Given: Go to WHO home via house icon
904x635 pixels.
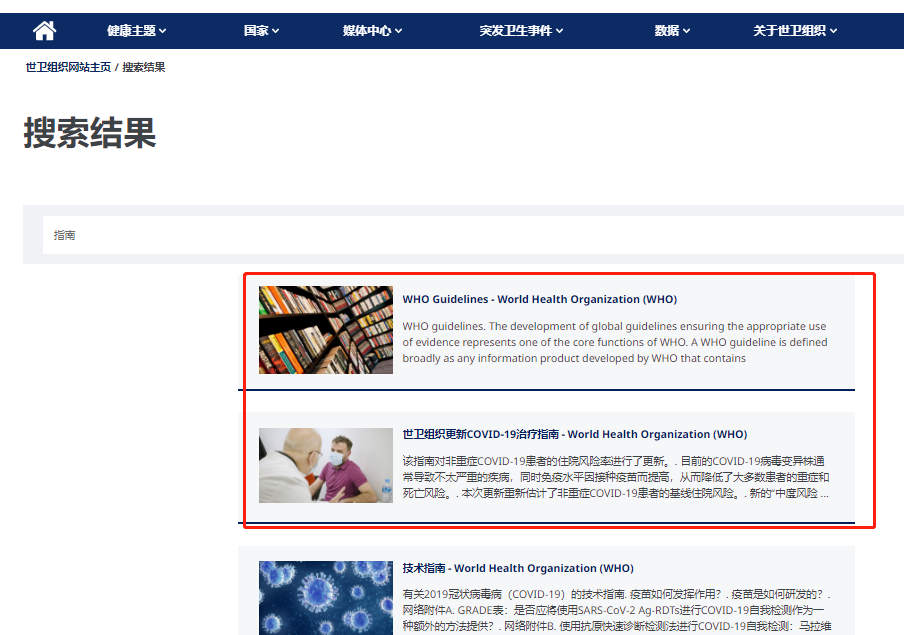Looking at the screenshot, I should point(44,31).
